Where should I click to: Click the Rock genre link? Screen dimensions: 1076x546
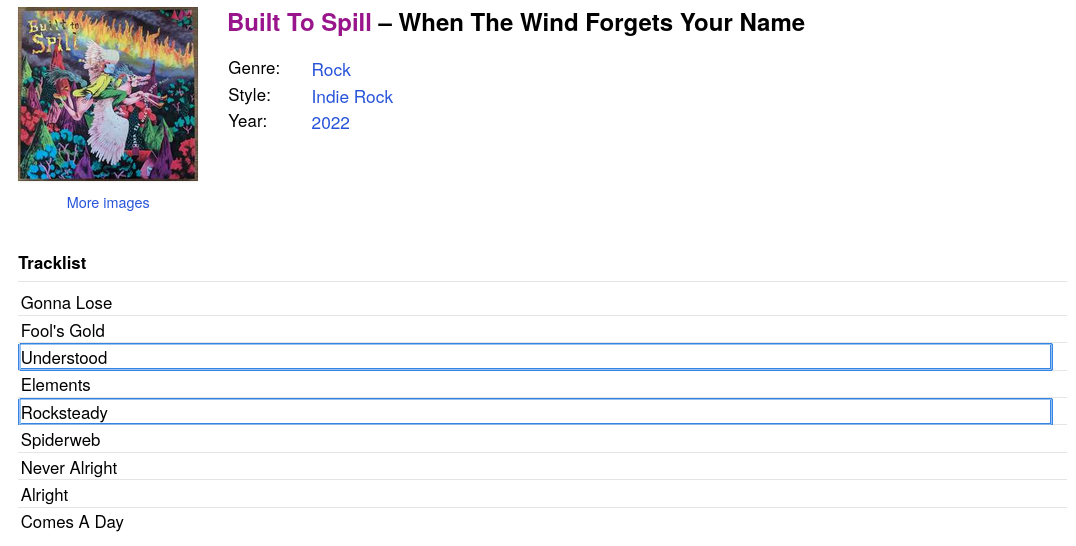click(331, 70)
